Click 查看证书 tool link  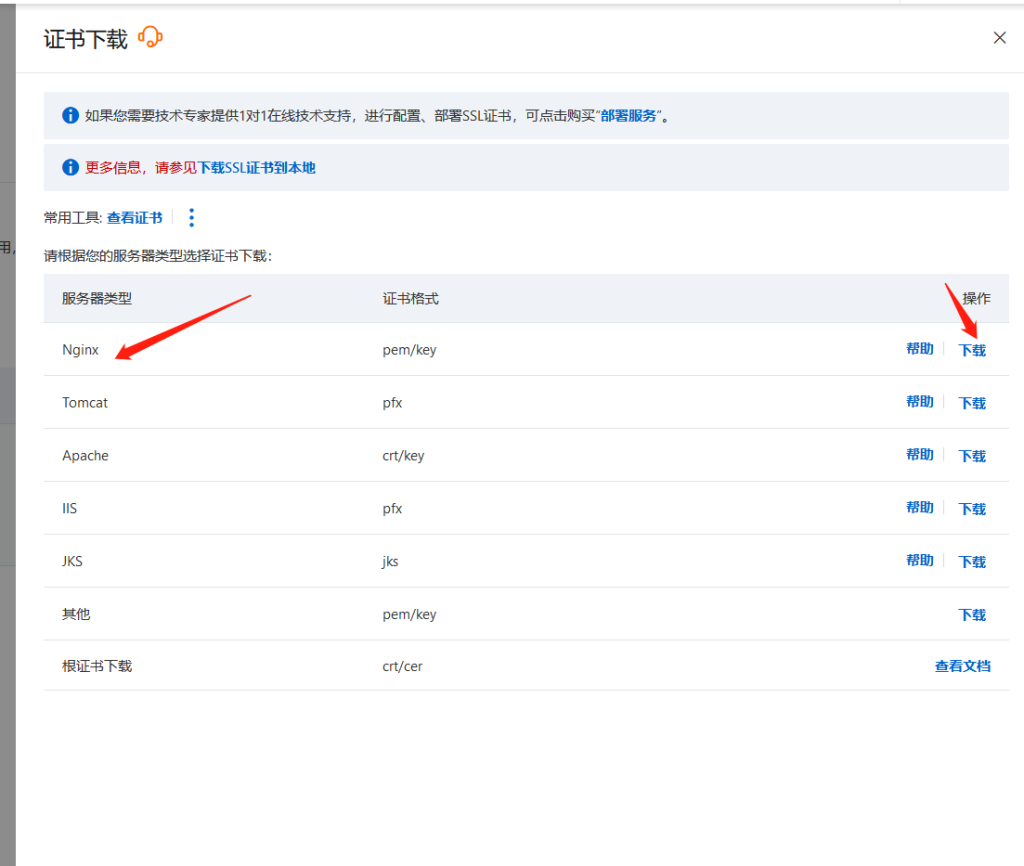[134, 218]
